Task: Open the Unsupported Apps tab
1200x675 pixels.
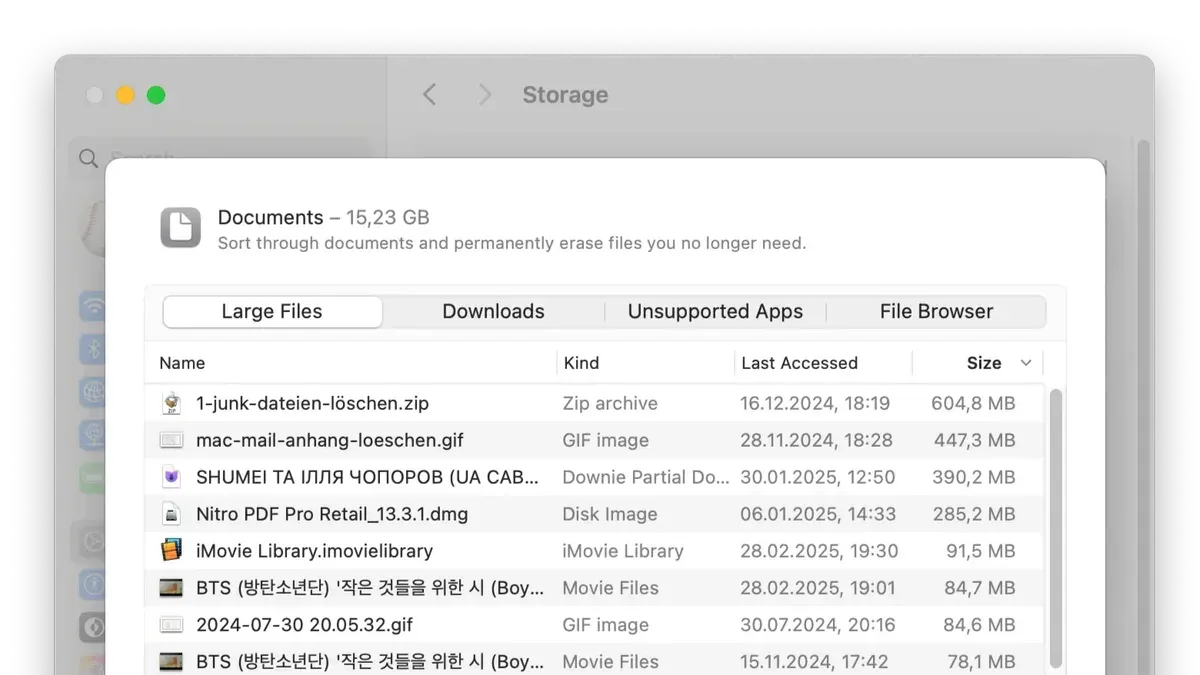Action: (x=715, y=312)
